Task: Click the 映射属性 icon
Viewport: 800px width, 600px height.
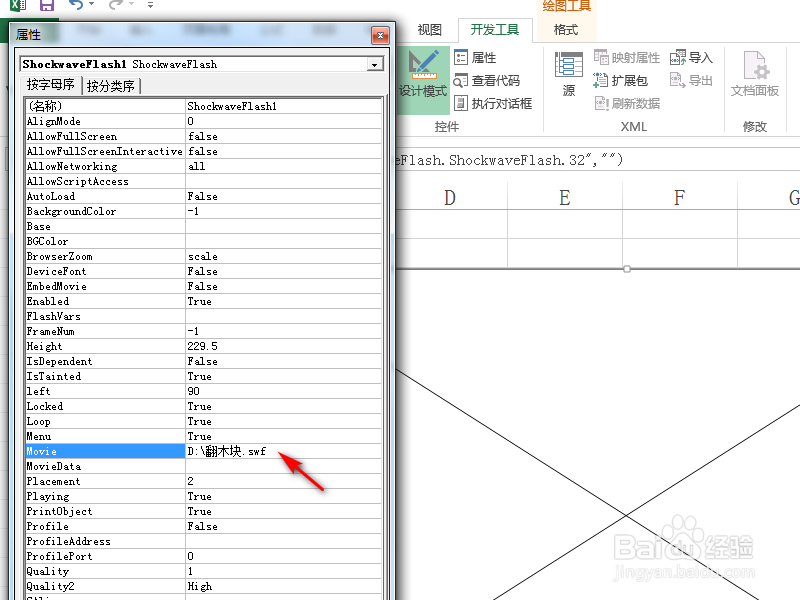Action: (627, 58)
